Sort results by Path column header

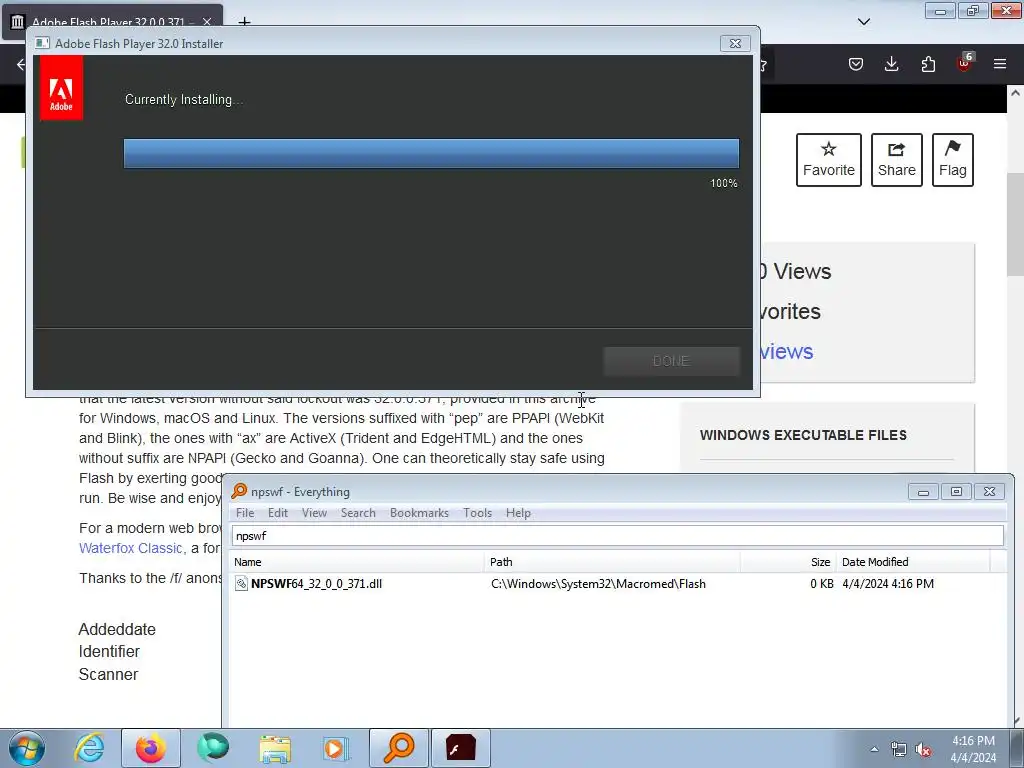click(x=613, y=562)
